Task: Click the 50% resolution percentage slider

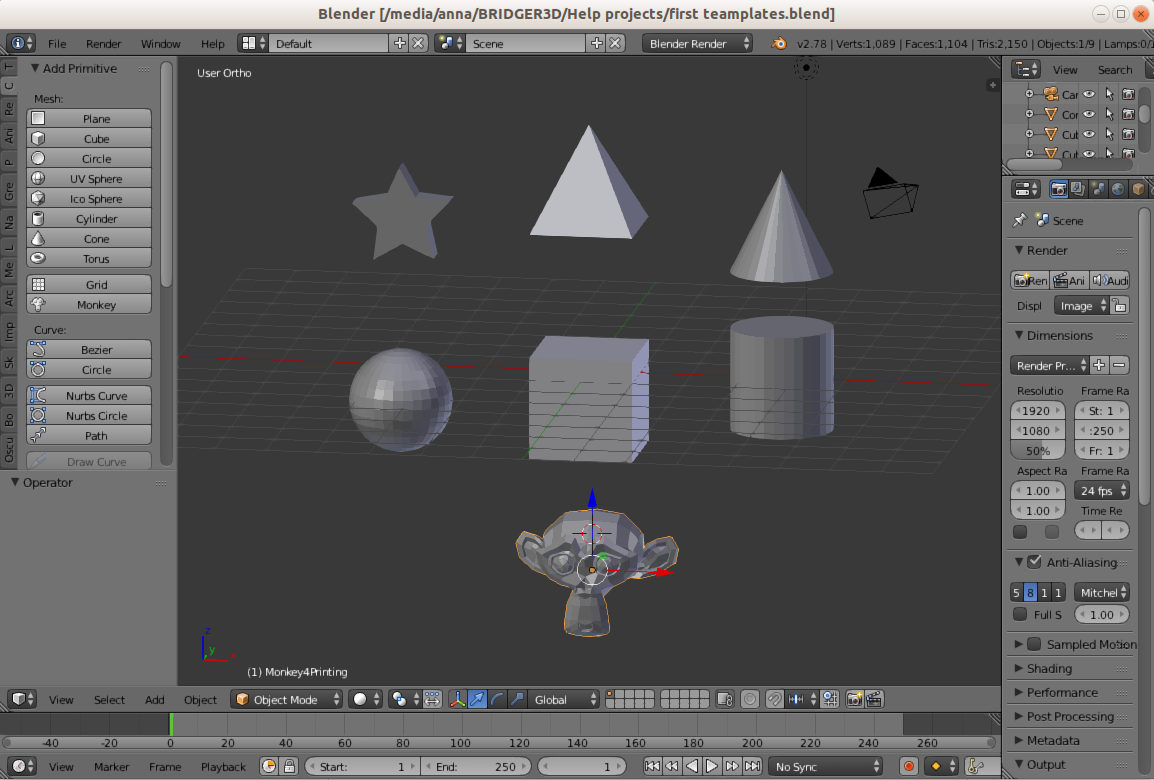Action: point(1038,450)
